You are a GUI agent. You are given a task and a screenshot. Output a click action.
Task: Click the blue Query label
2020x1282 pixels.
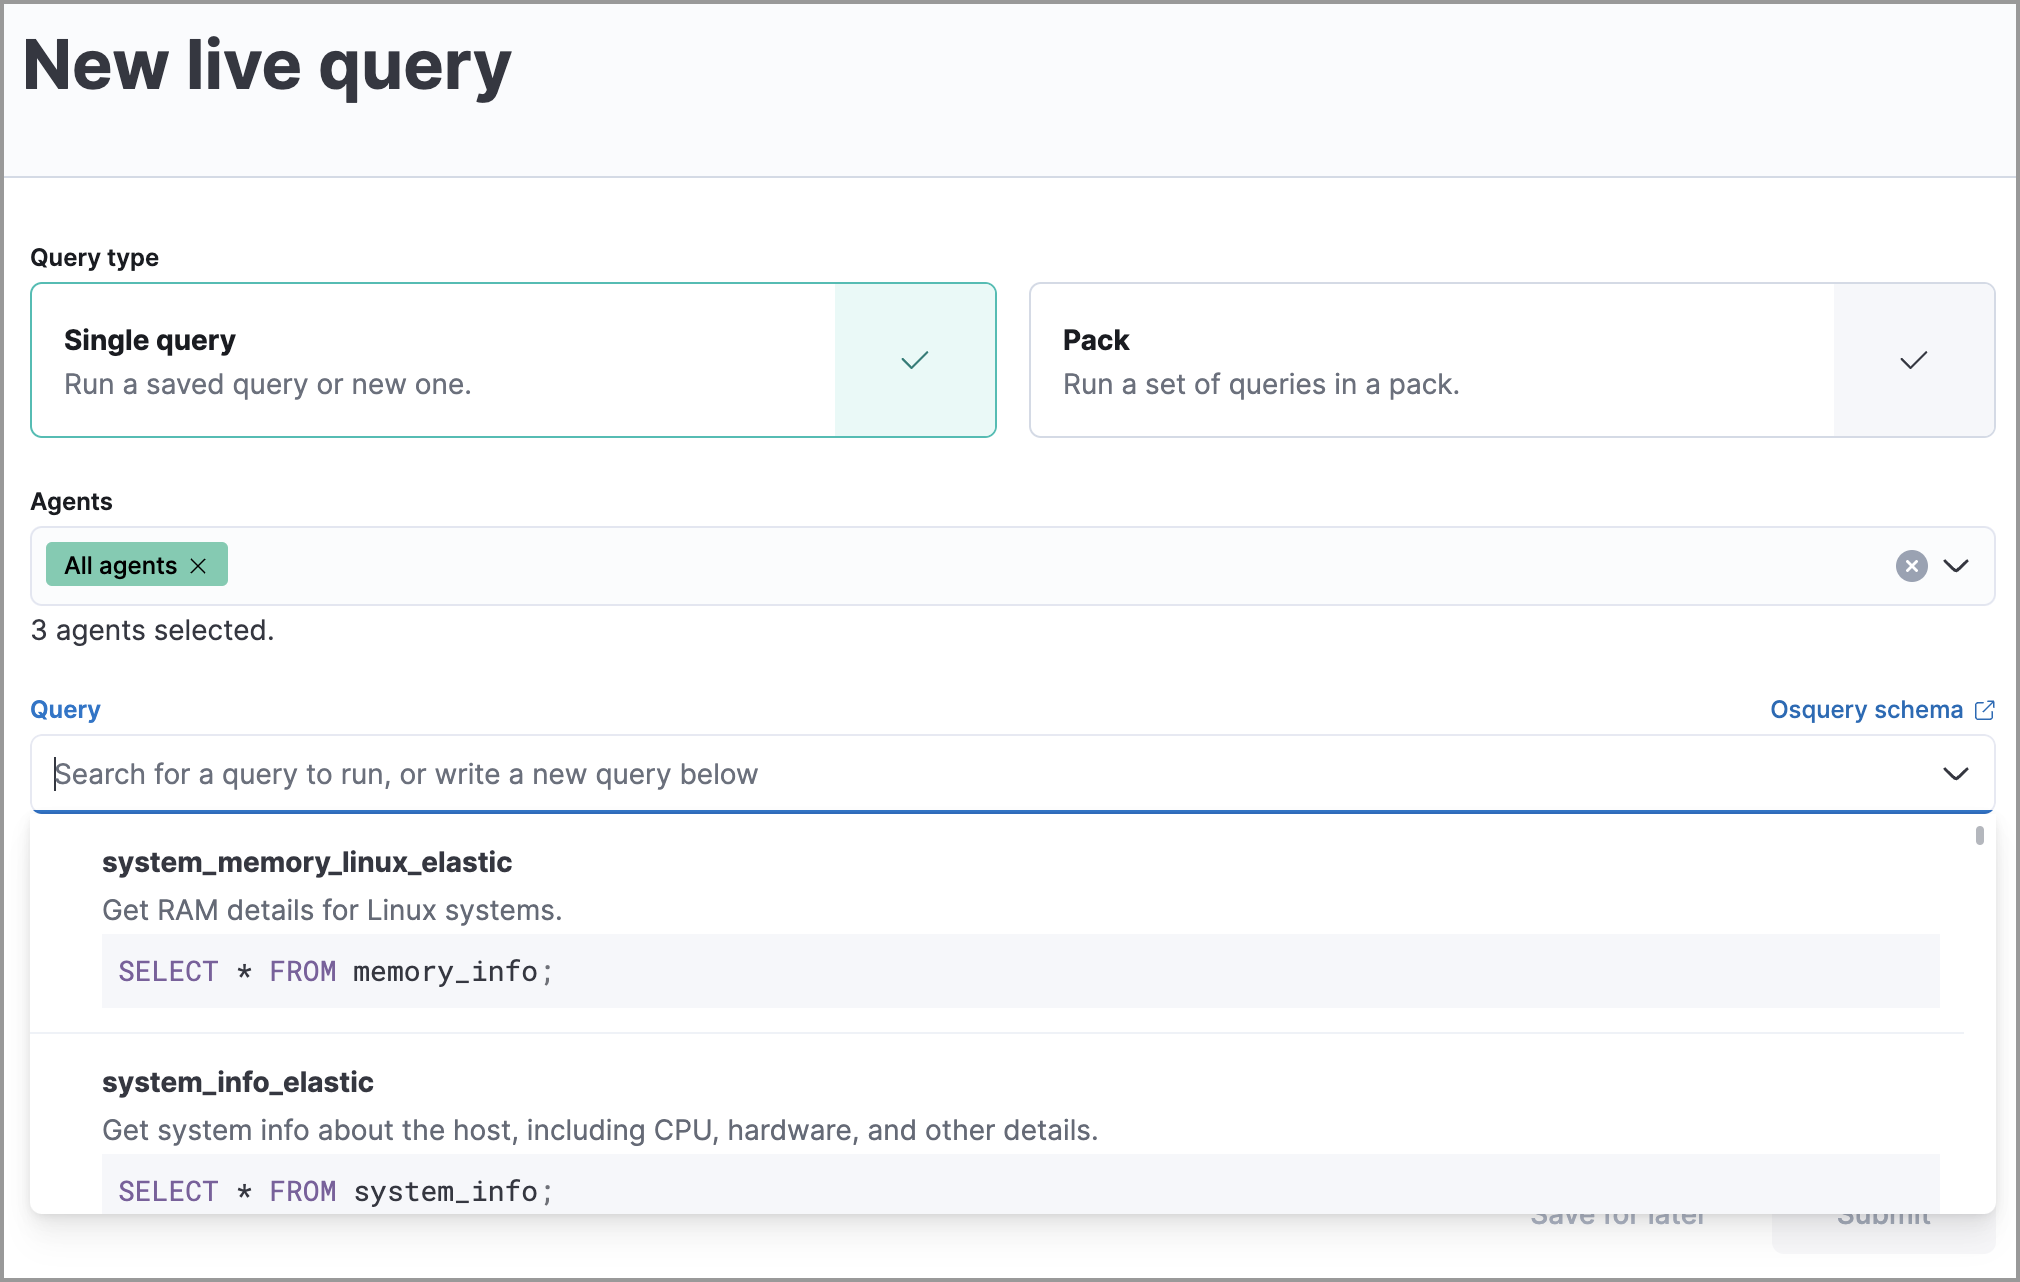[x=65, y=709]
